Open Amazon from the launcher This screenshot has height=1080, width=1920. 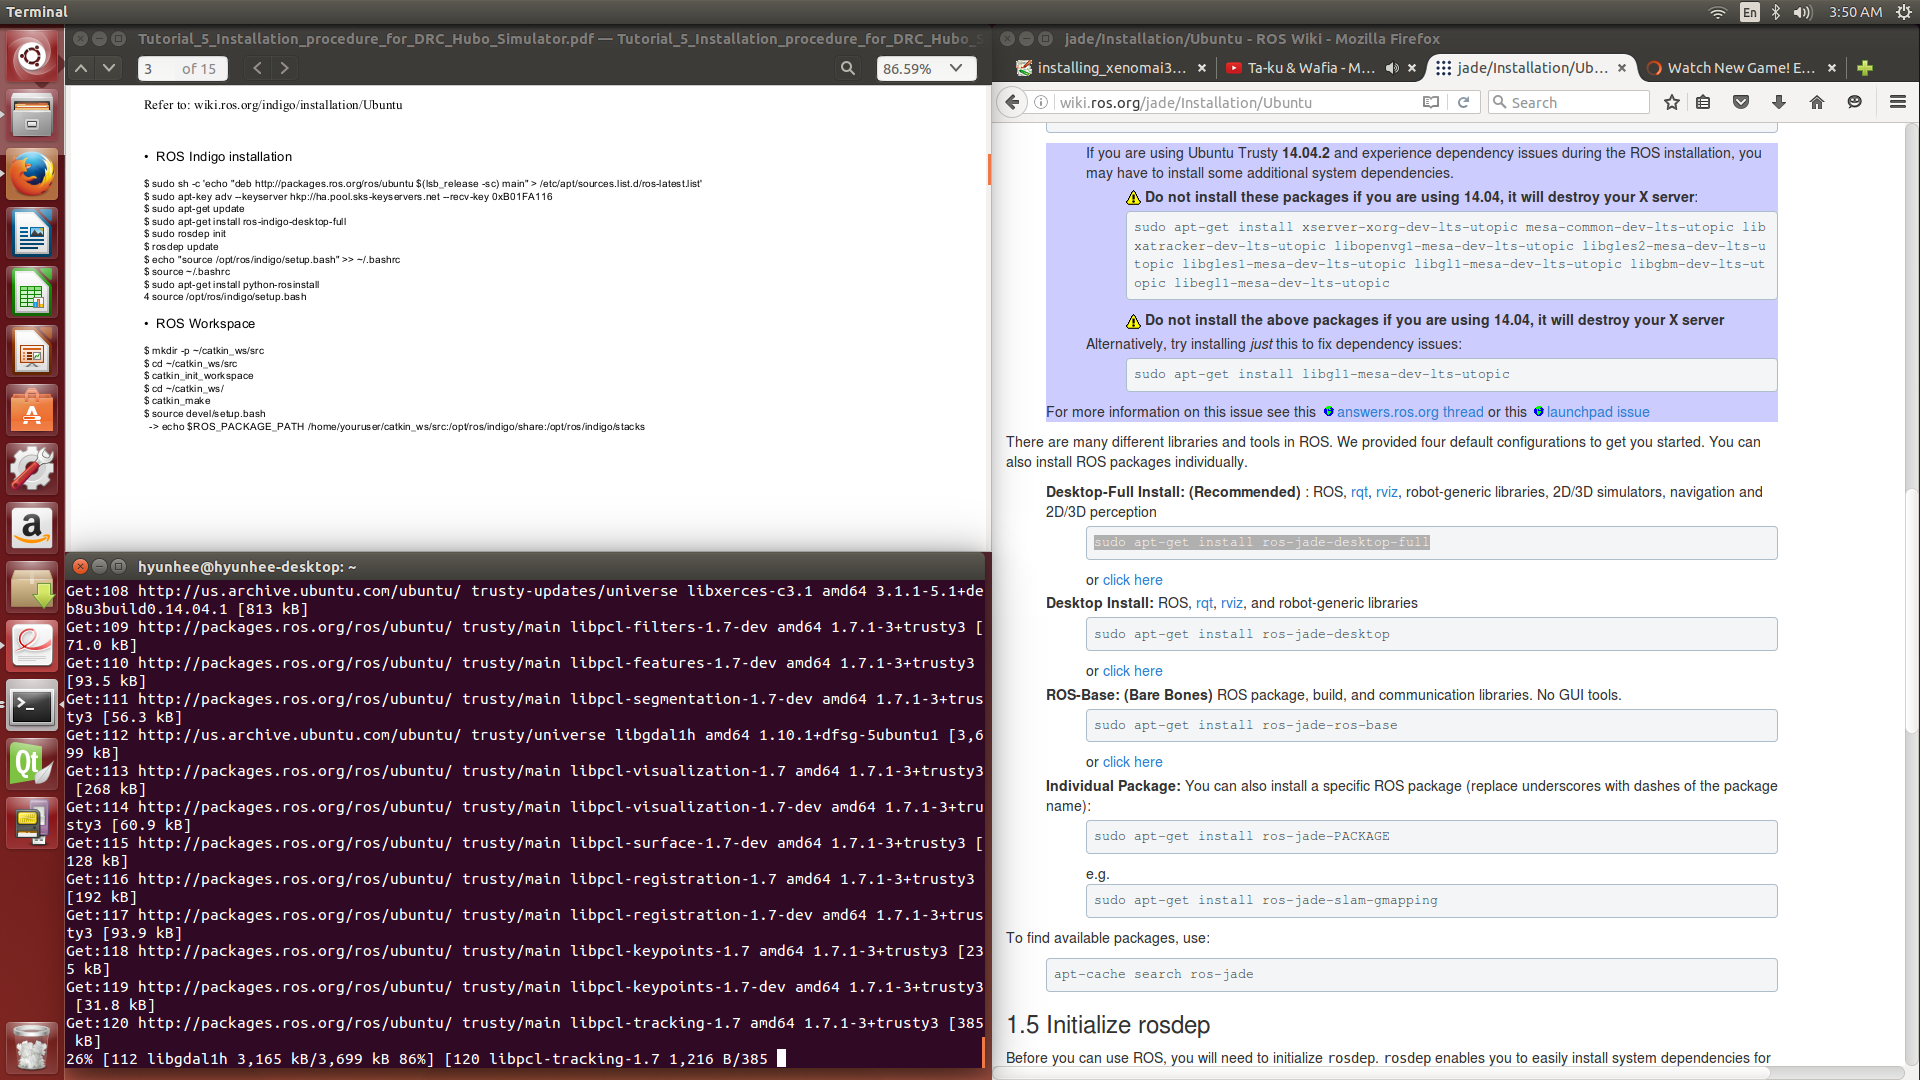[x=32, y=528]
